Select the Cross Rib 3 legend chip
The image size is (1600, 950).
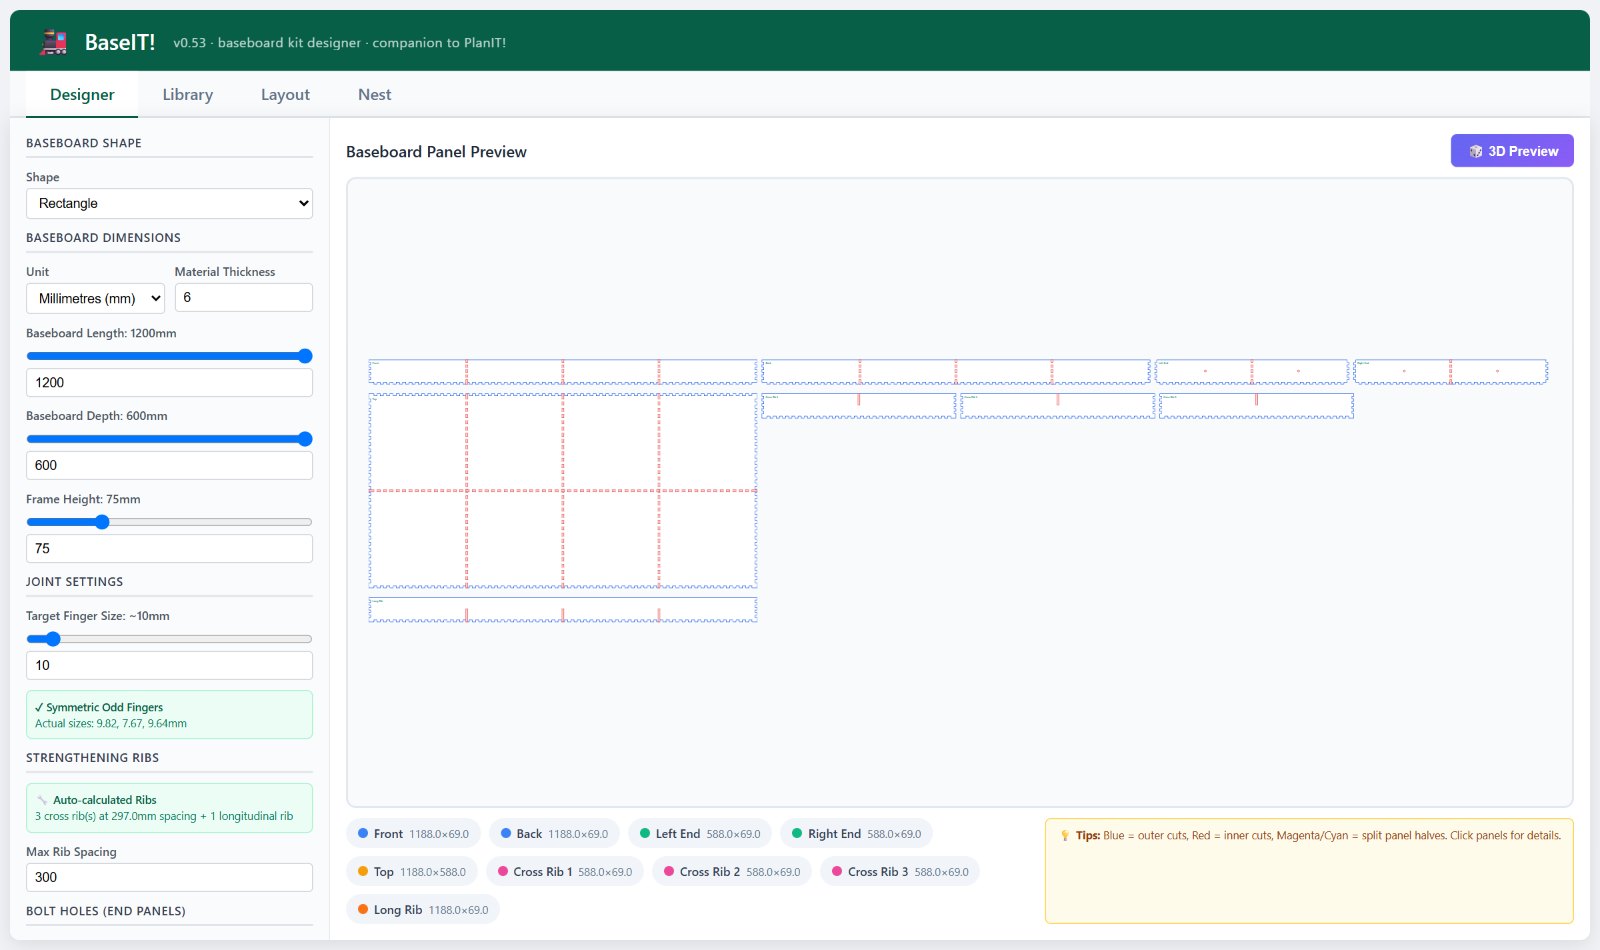[900, 872]
